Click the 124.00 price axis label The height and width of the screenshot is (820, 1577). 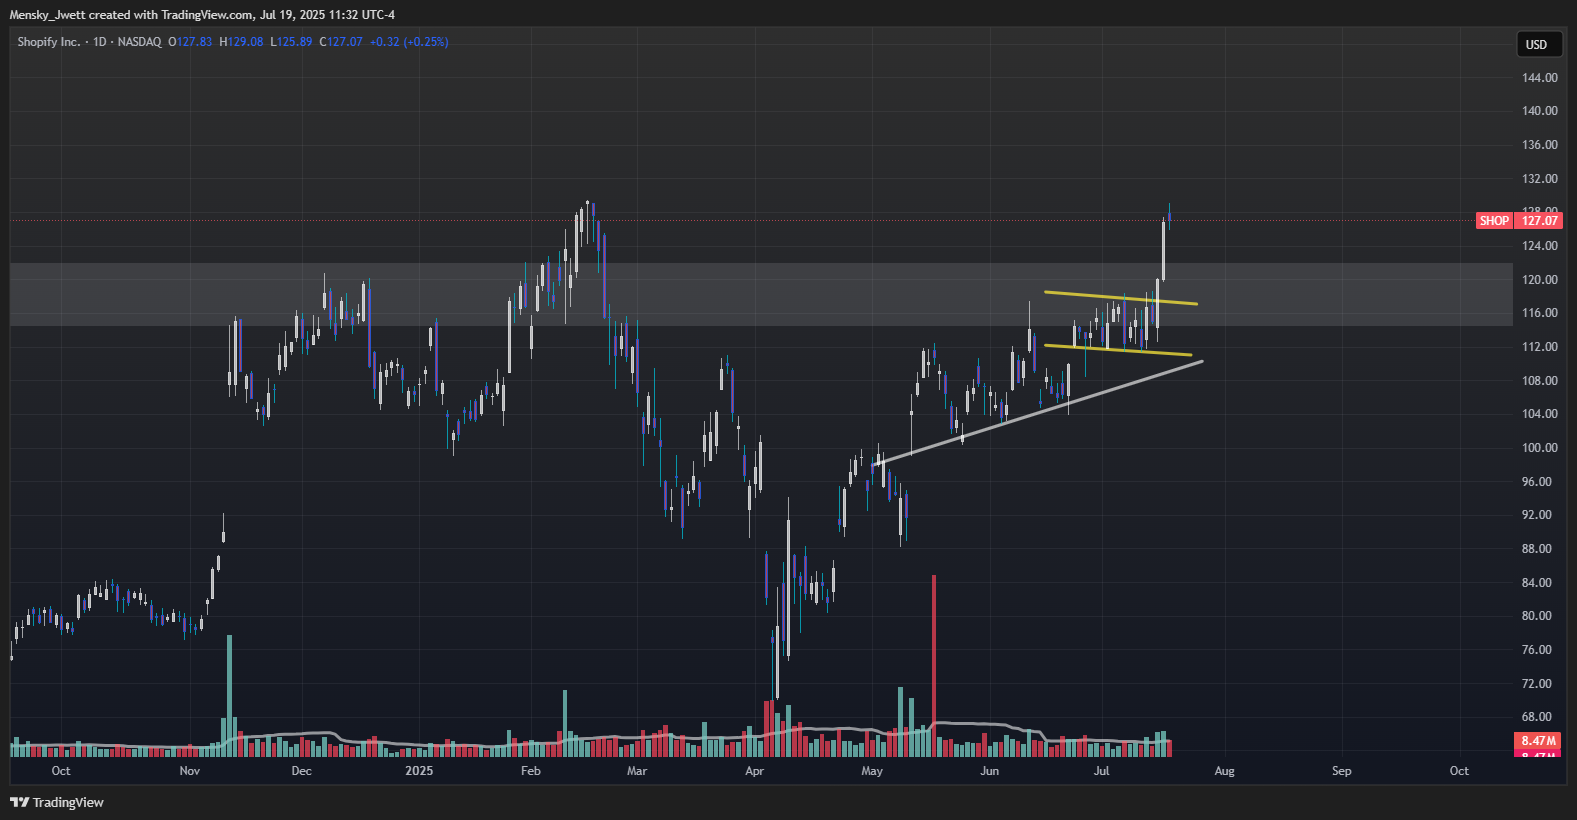tap(1539, 246)
